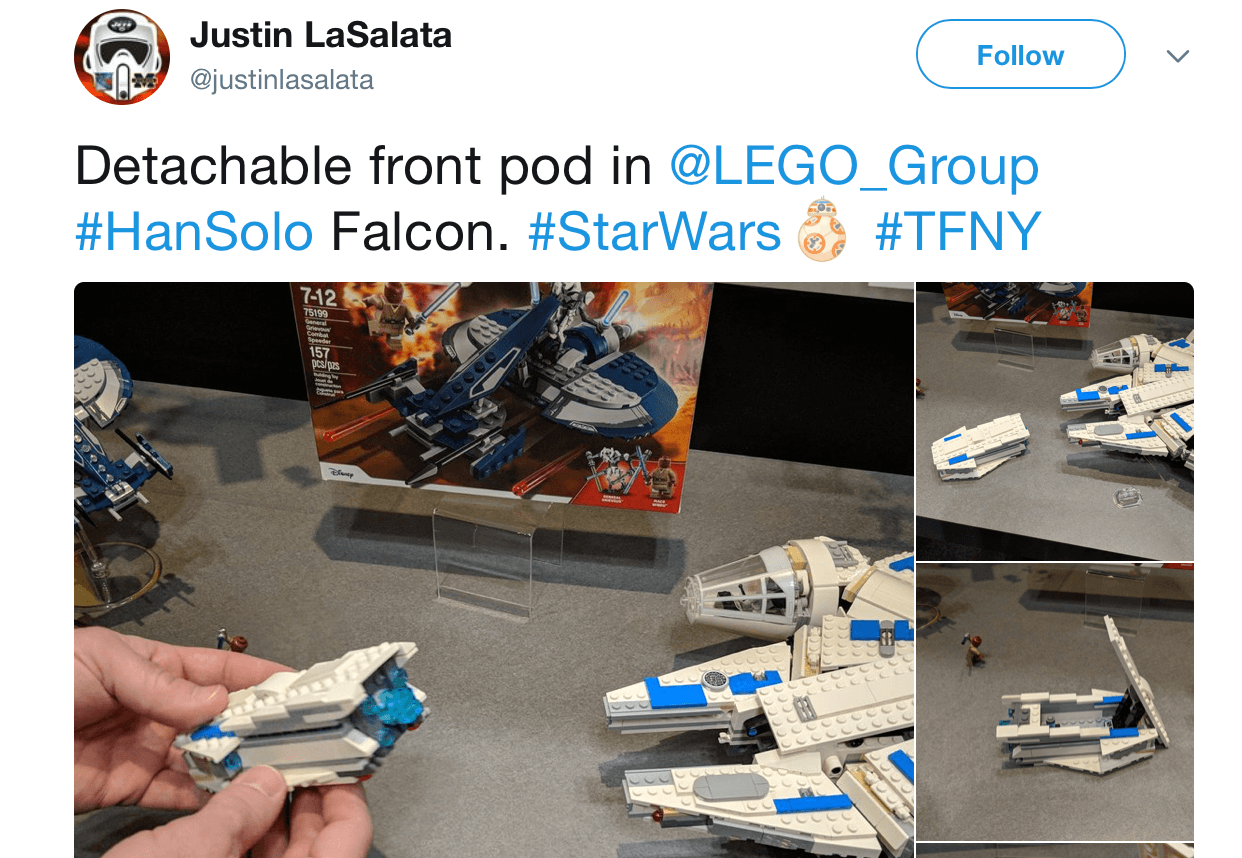Image resolution: width=1242 pixels, height=858 pixels.
Task: Open the Justin LaSalata display name link
Action: coord(321,36)
